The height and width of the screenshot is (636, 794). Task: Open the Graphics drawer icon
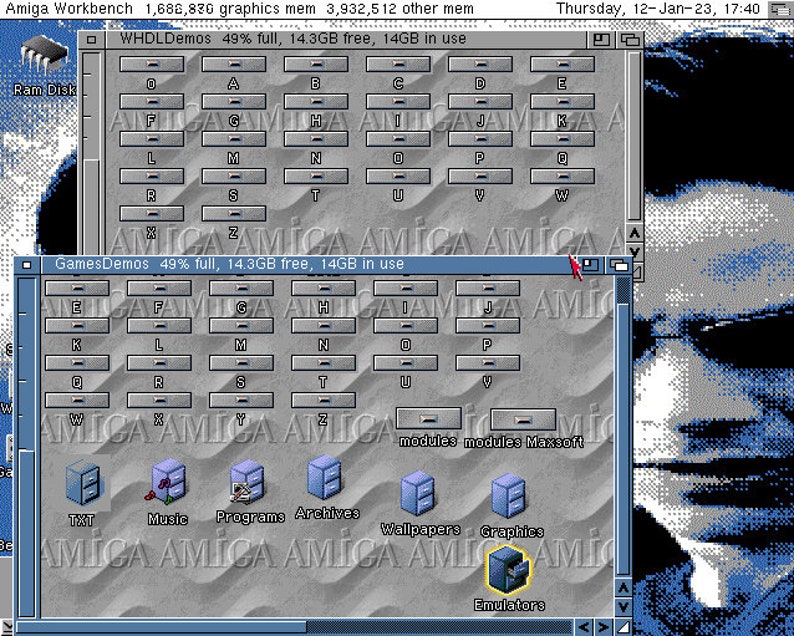[x=508, y=496]
